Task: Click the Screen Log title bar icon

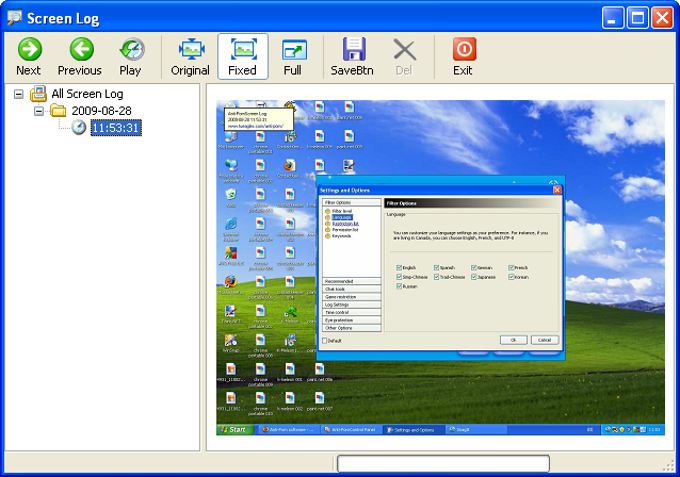Action: pos(14,18)
